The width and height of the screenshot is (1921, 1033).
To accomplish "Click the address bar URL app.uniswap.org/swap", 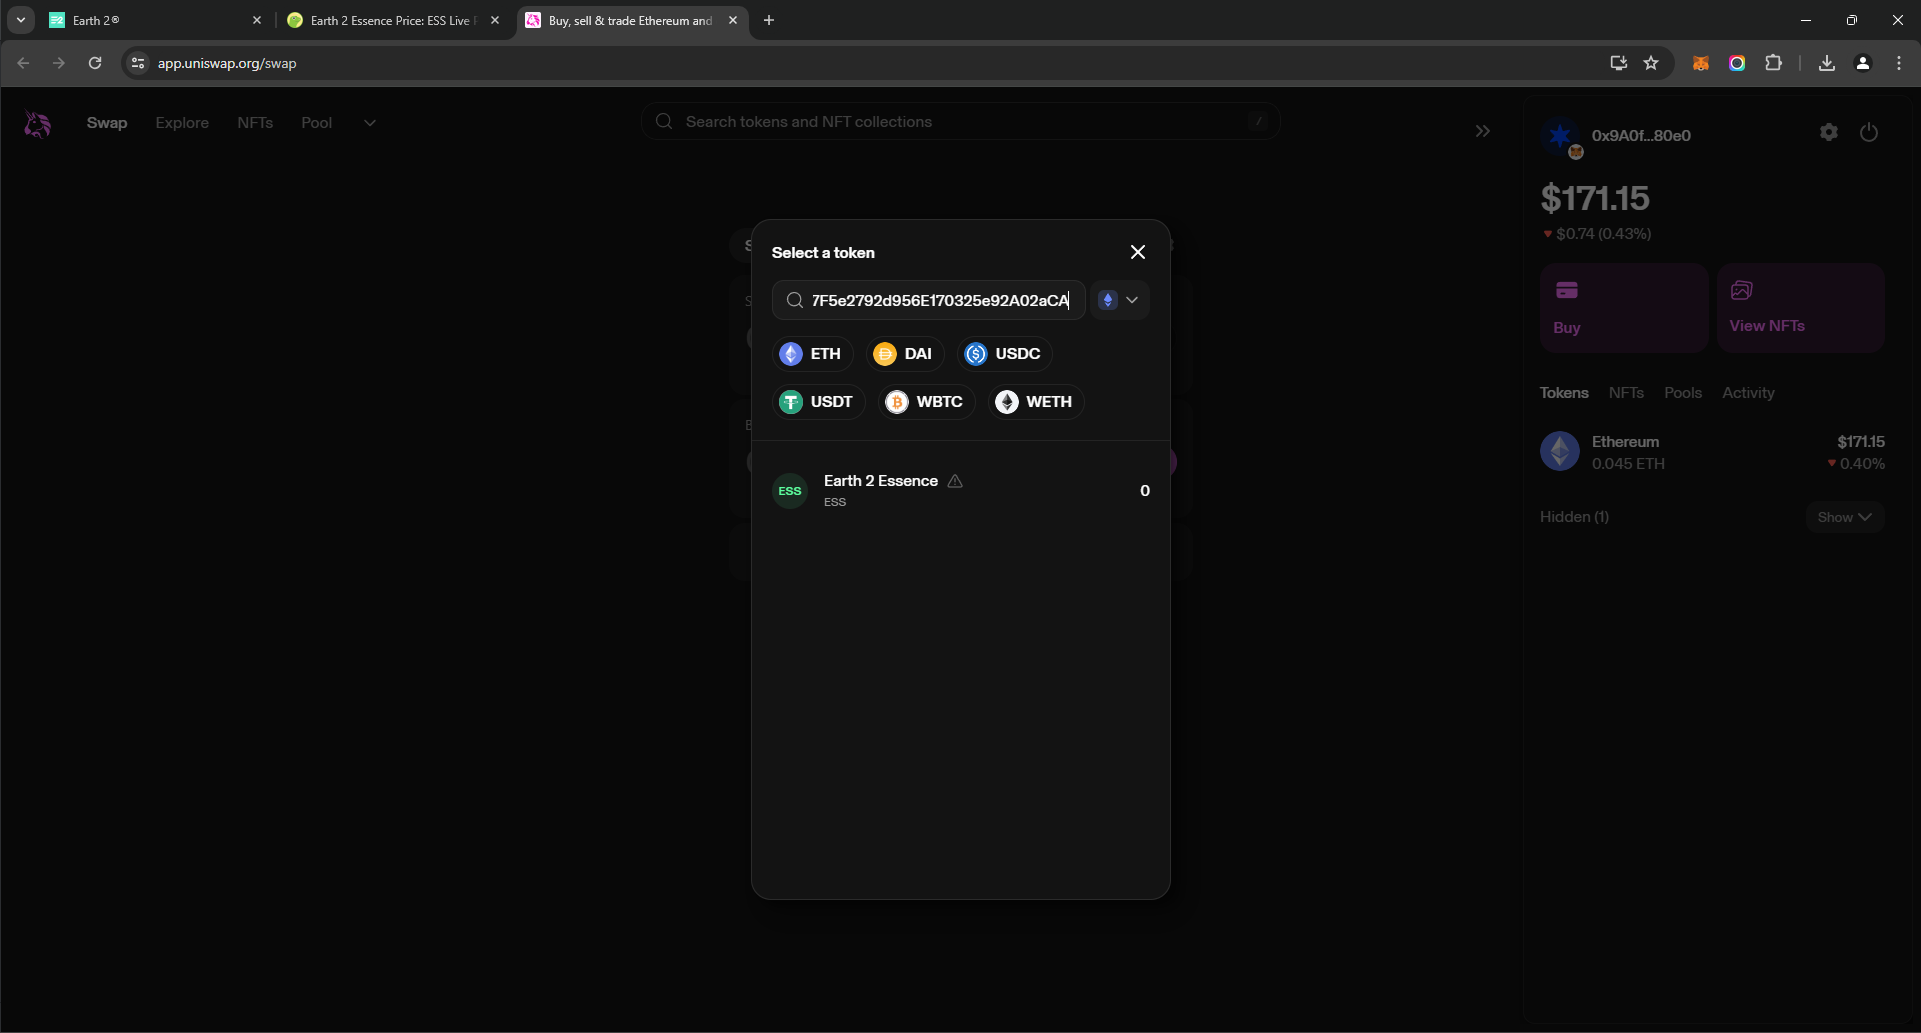I will coord(227,63).
